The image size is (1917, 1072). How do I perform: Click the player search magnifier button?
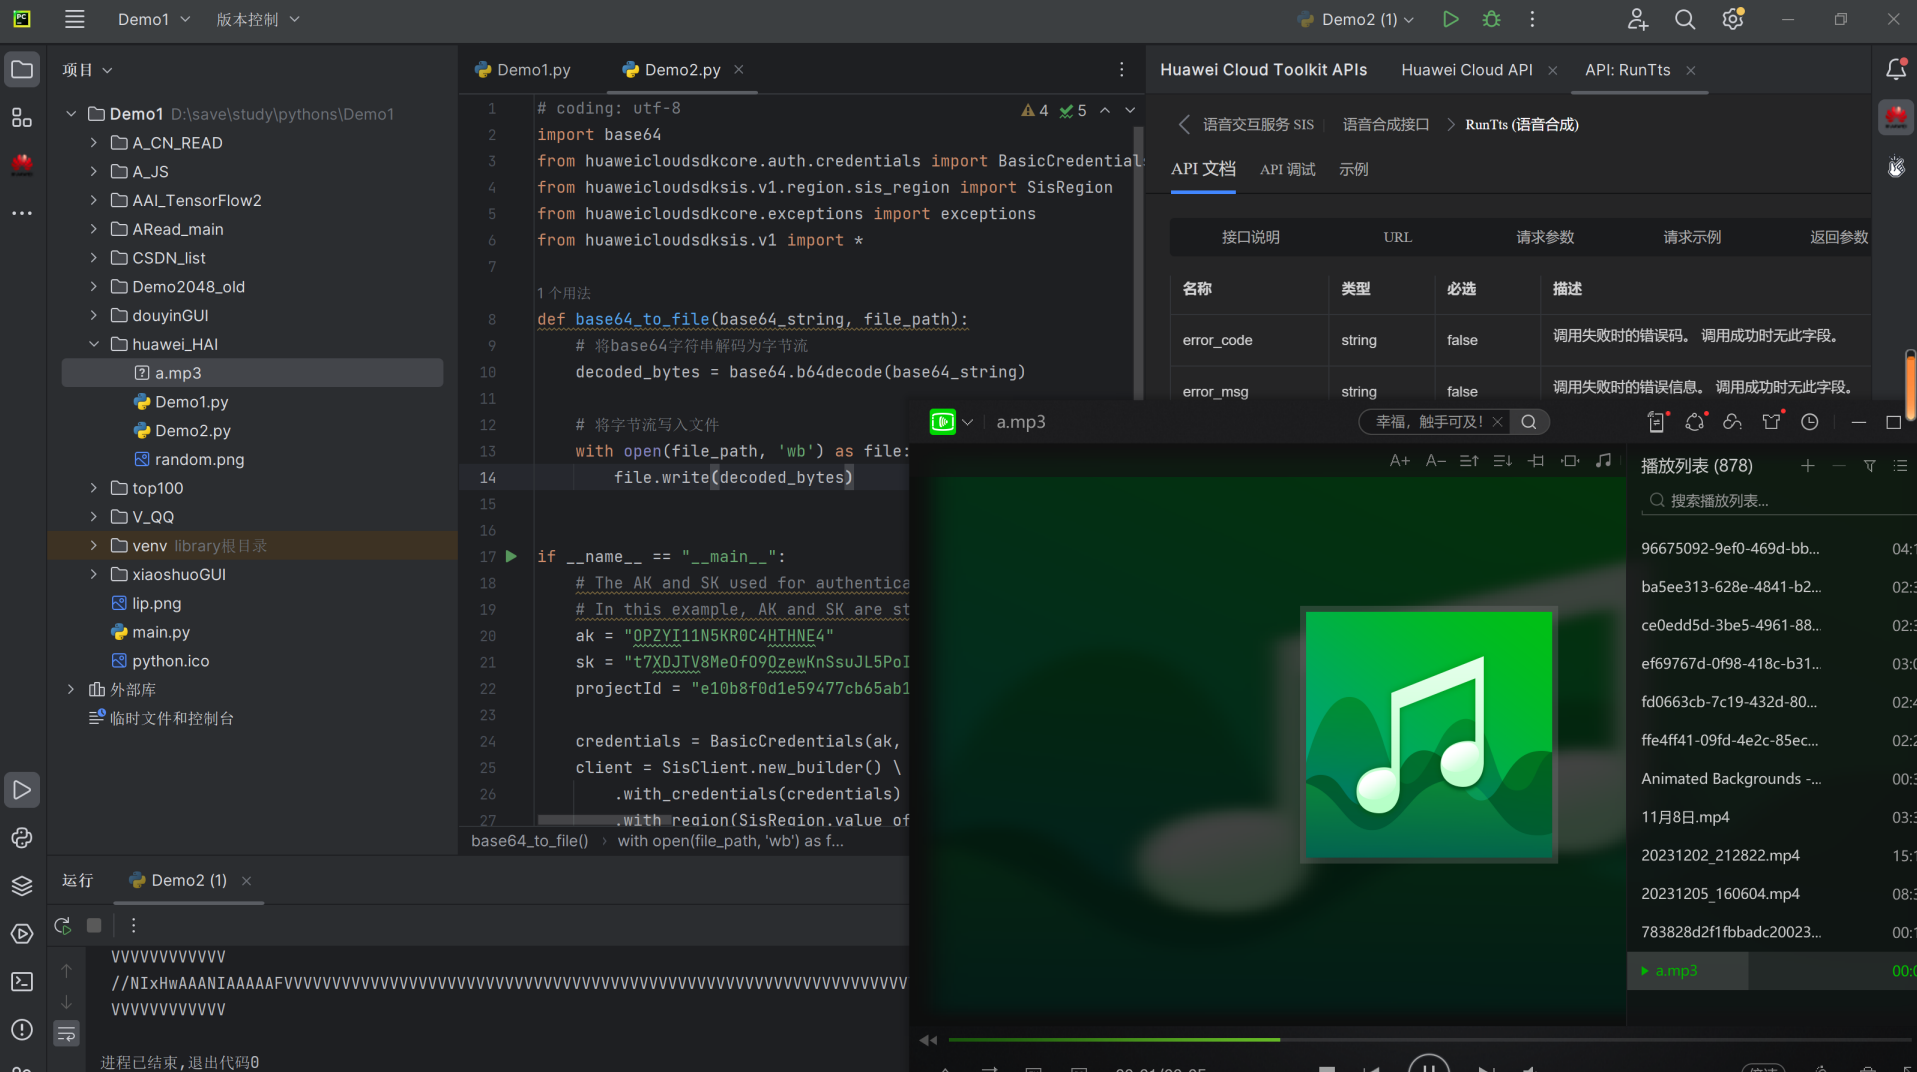(x=1529, y=422)
